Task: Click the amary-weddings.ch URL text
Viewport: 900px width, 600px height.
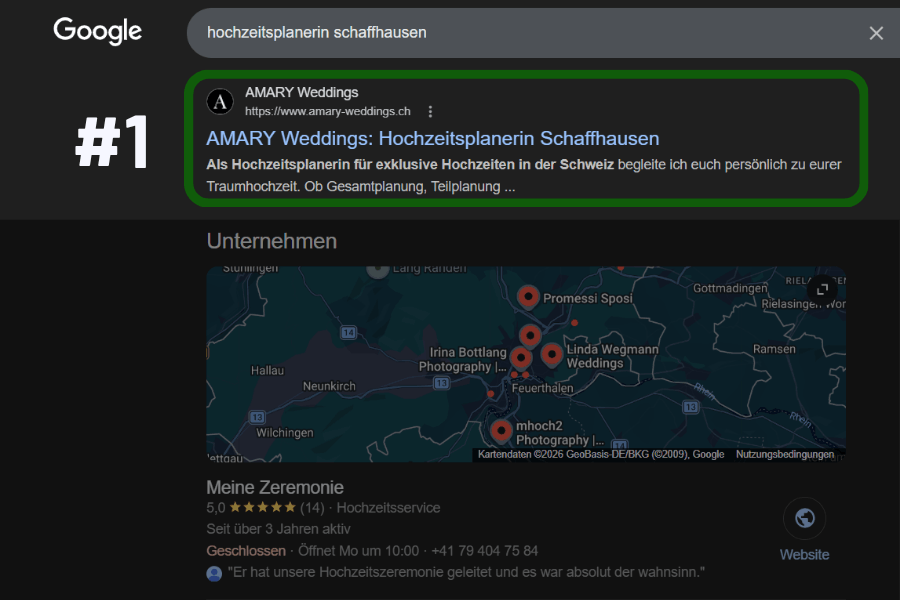Action: pyautogui.click(x=328, y=111)
